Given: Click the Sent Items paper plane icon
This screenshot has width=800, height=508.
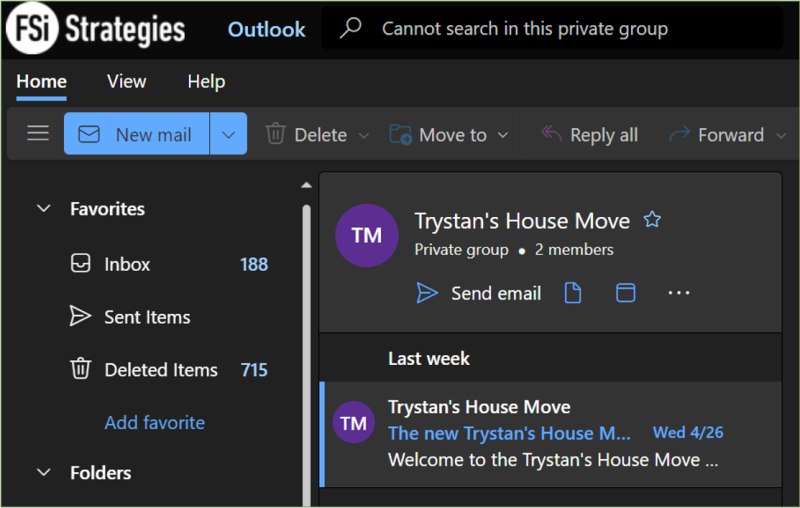Looking at the screenshot, I should 80,316.
